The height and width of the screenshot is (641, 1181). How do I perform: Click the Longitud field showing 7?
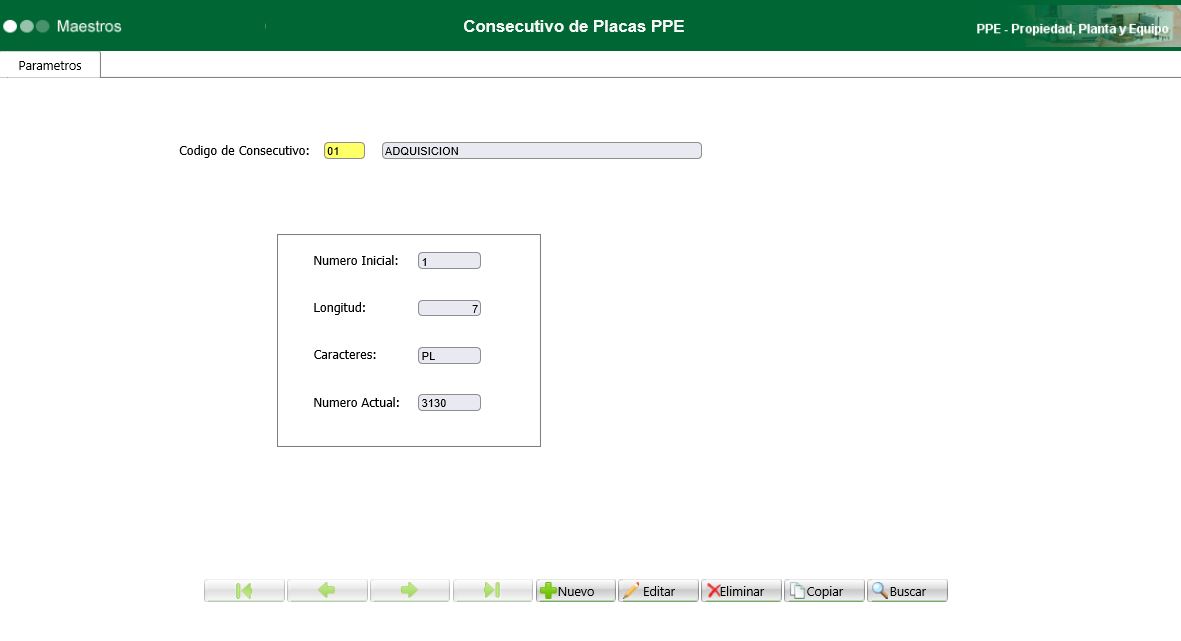click(449, 308)
